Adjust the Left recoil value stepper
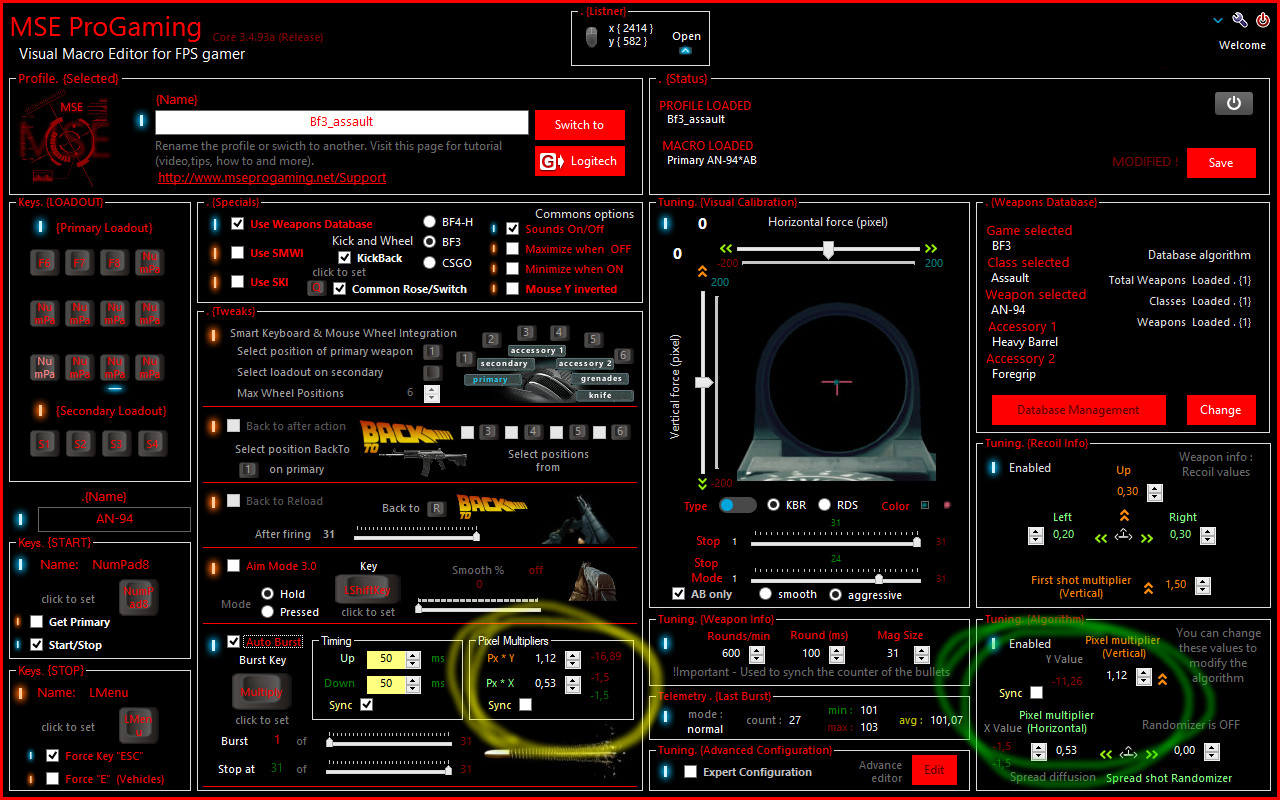The height and width of the screenshot is (800, 1280). (1036, 535)
